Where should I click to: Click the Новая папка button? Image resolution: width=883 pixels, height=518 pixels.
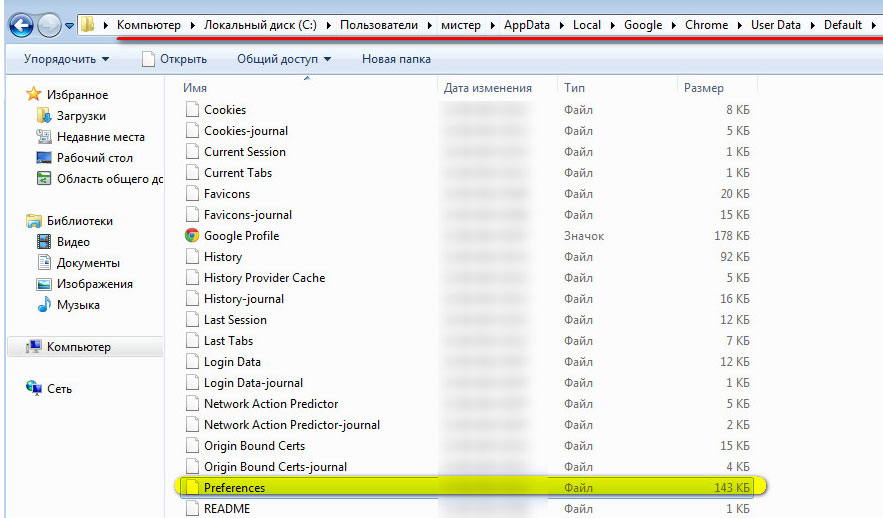[x=396, y=59]
